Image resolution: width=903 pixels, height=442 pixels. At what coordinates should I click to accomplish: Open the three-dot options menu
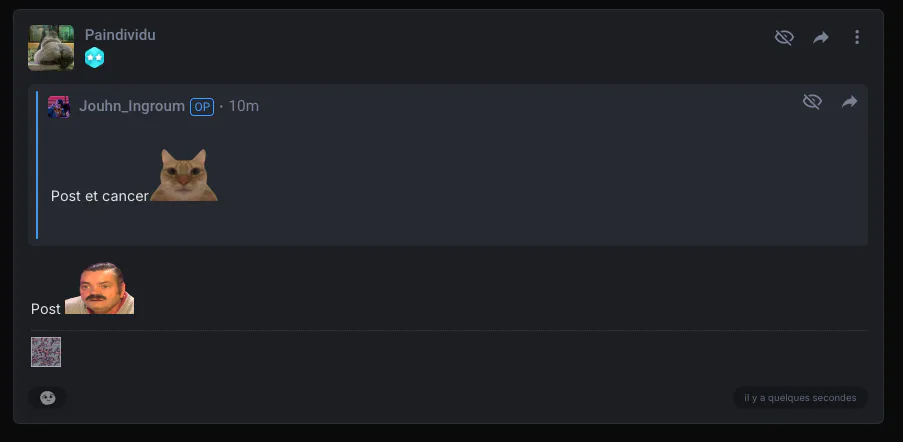click(x=857, y=37)
